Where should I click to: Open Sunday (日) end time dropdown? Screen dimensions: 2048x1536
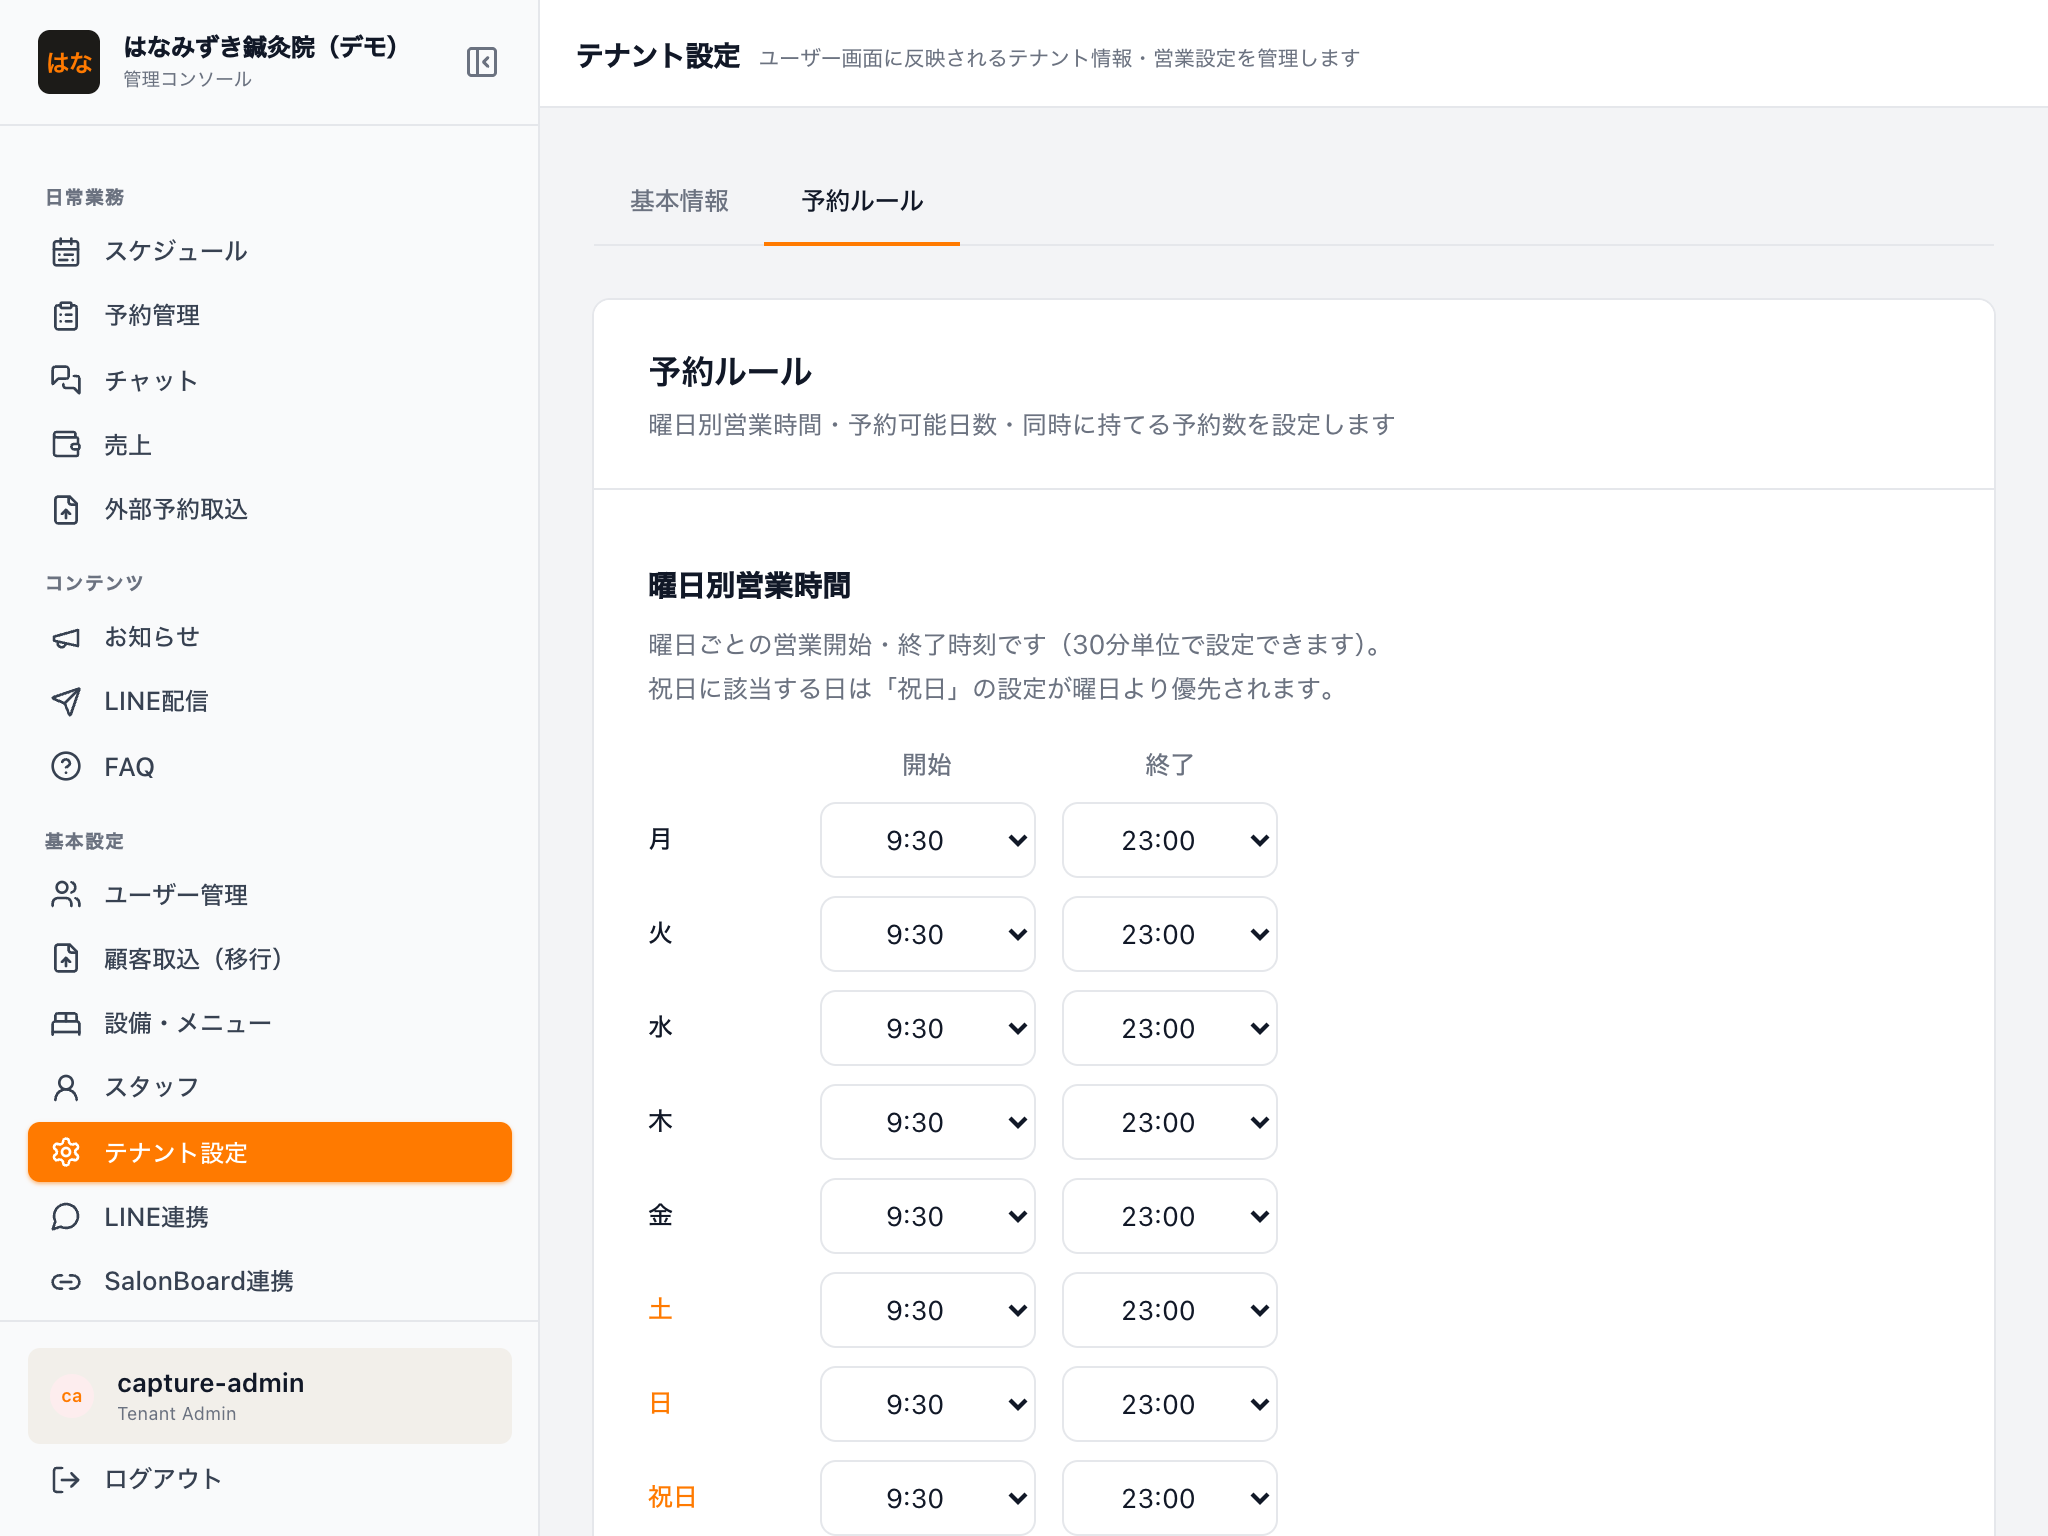[x=1170, y=1404]
